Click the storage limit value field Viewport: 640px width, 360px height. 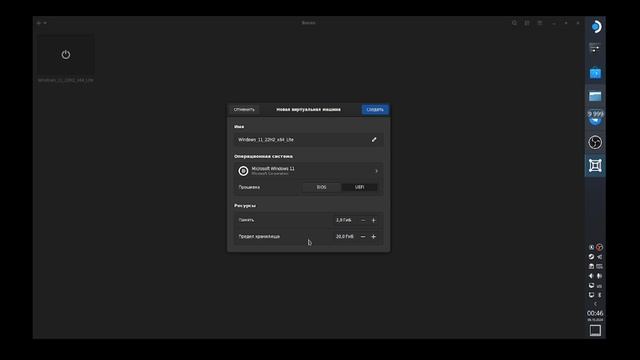344,237
